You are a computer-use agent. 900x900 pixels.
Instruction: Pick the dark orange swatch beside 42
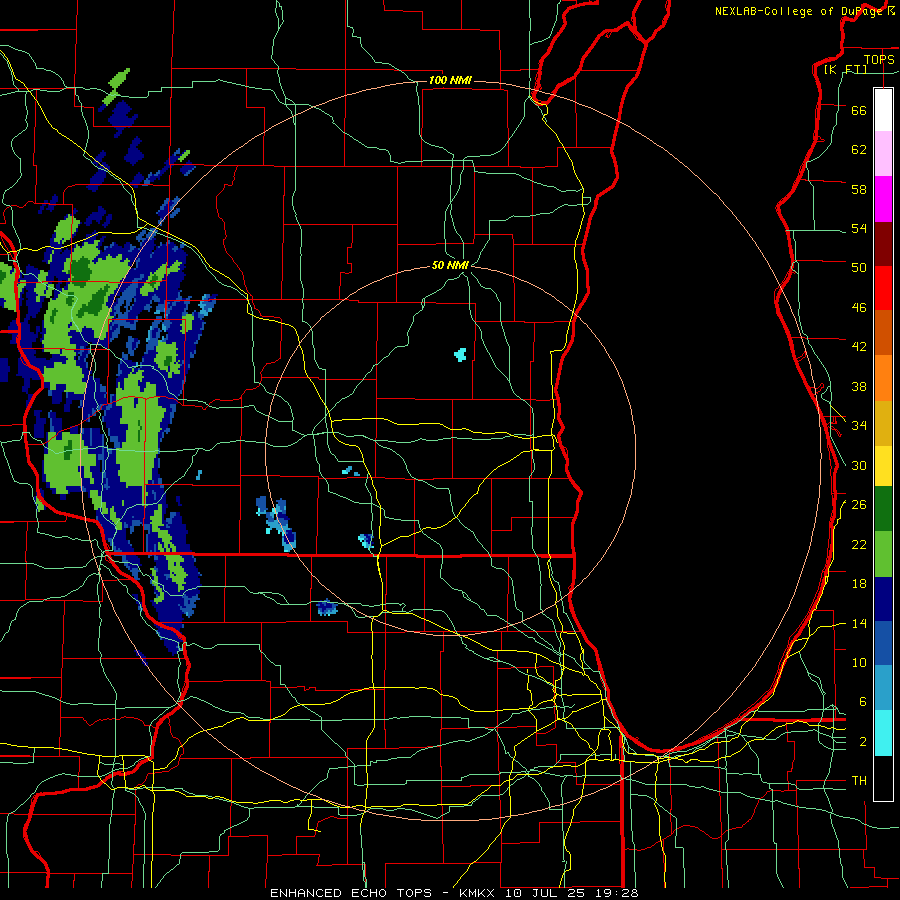[x=883, y=333]
